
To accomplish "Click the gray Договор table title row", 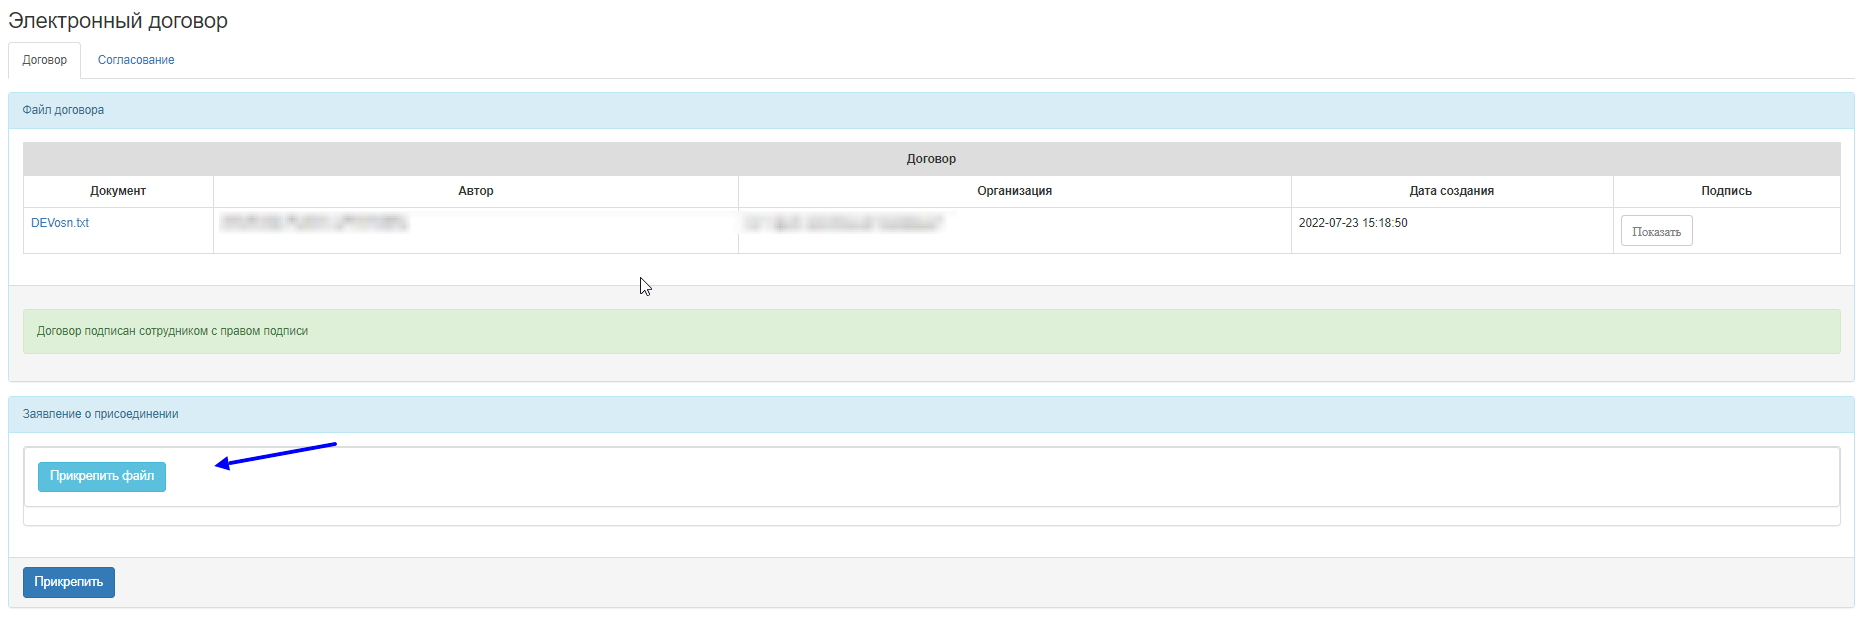I will tap(931, 159).
